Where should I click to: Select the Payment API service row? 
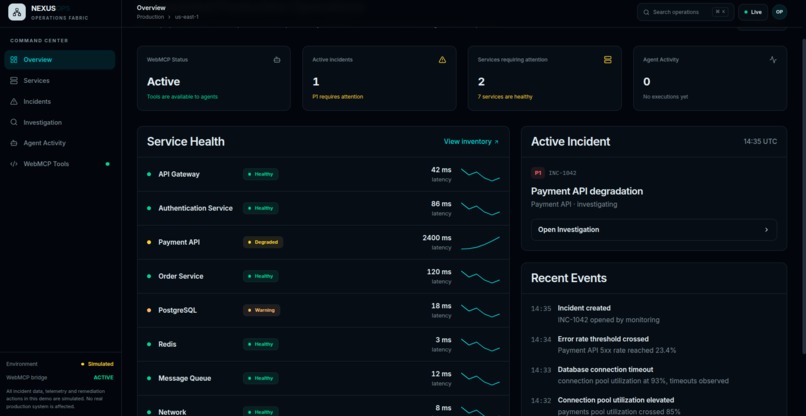[x=323, y=242]
